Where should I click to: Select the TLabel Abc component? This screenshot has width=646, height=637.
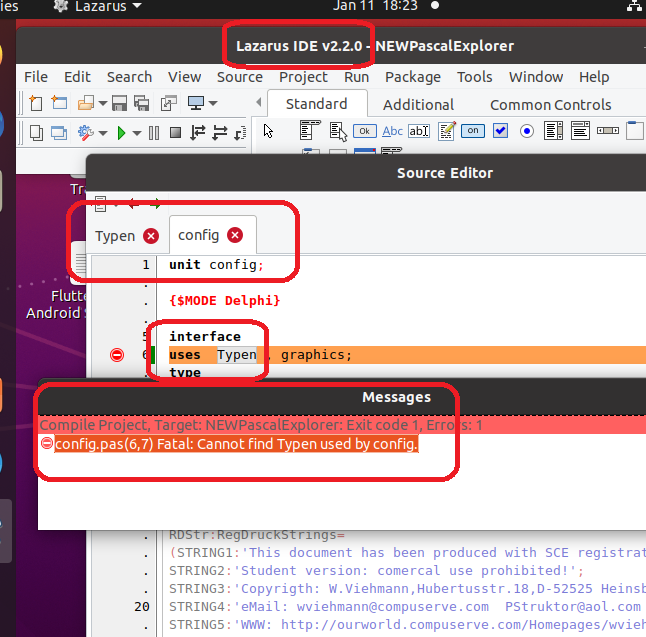point(392,131)
